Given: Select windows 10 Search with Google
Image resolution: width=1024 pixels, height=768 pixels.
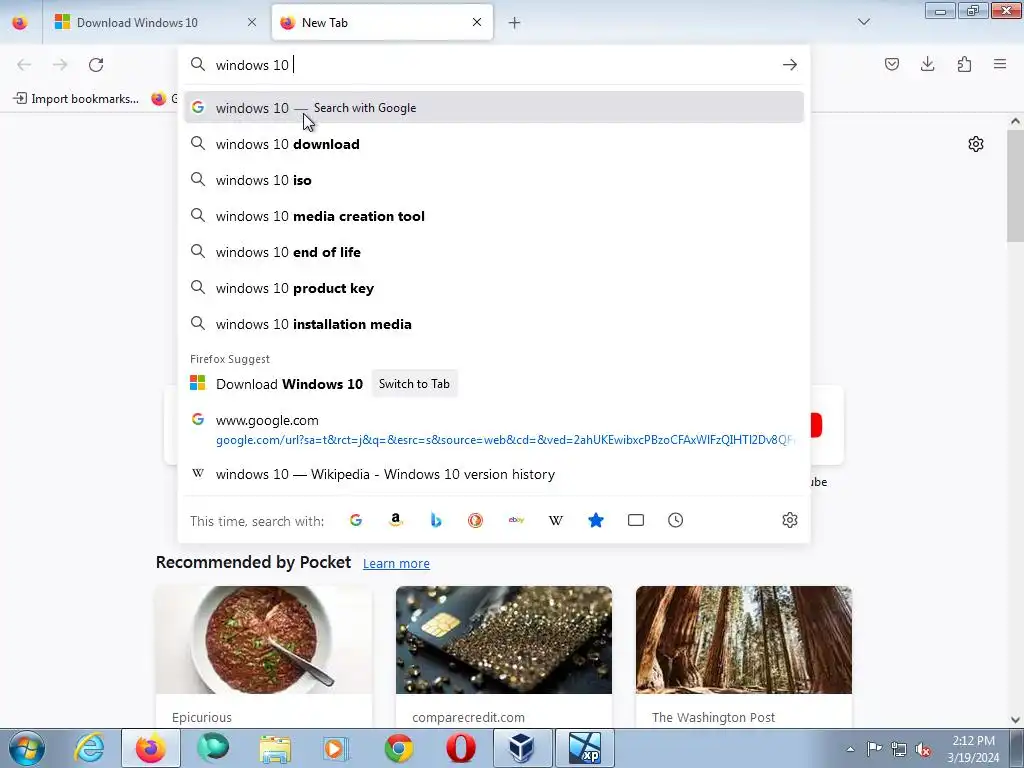Looking at the screenshot, I should tap(494, 108).
